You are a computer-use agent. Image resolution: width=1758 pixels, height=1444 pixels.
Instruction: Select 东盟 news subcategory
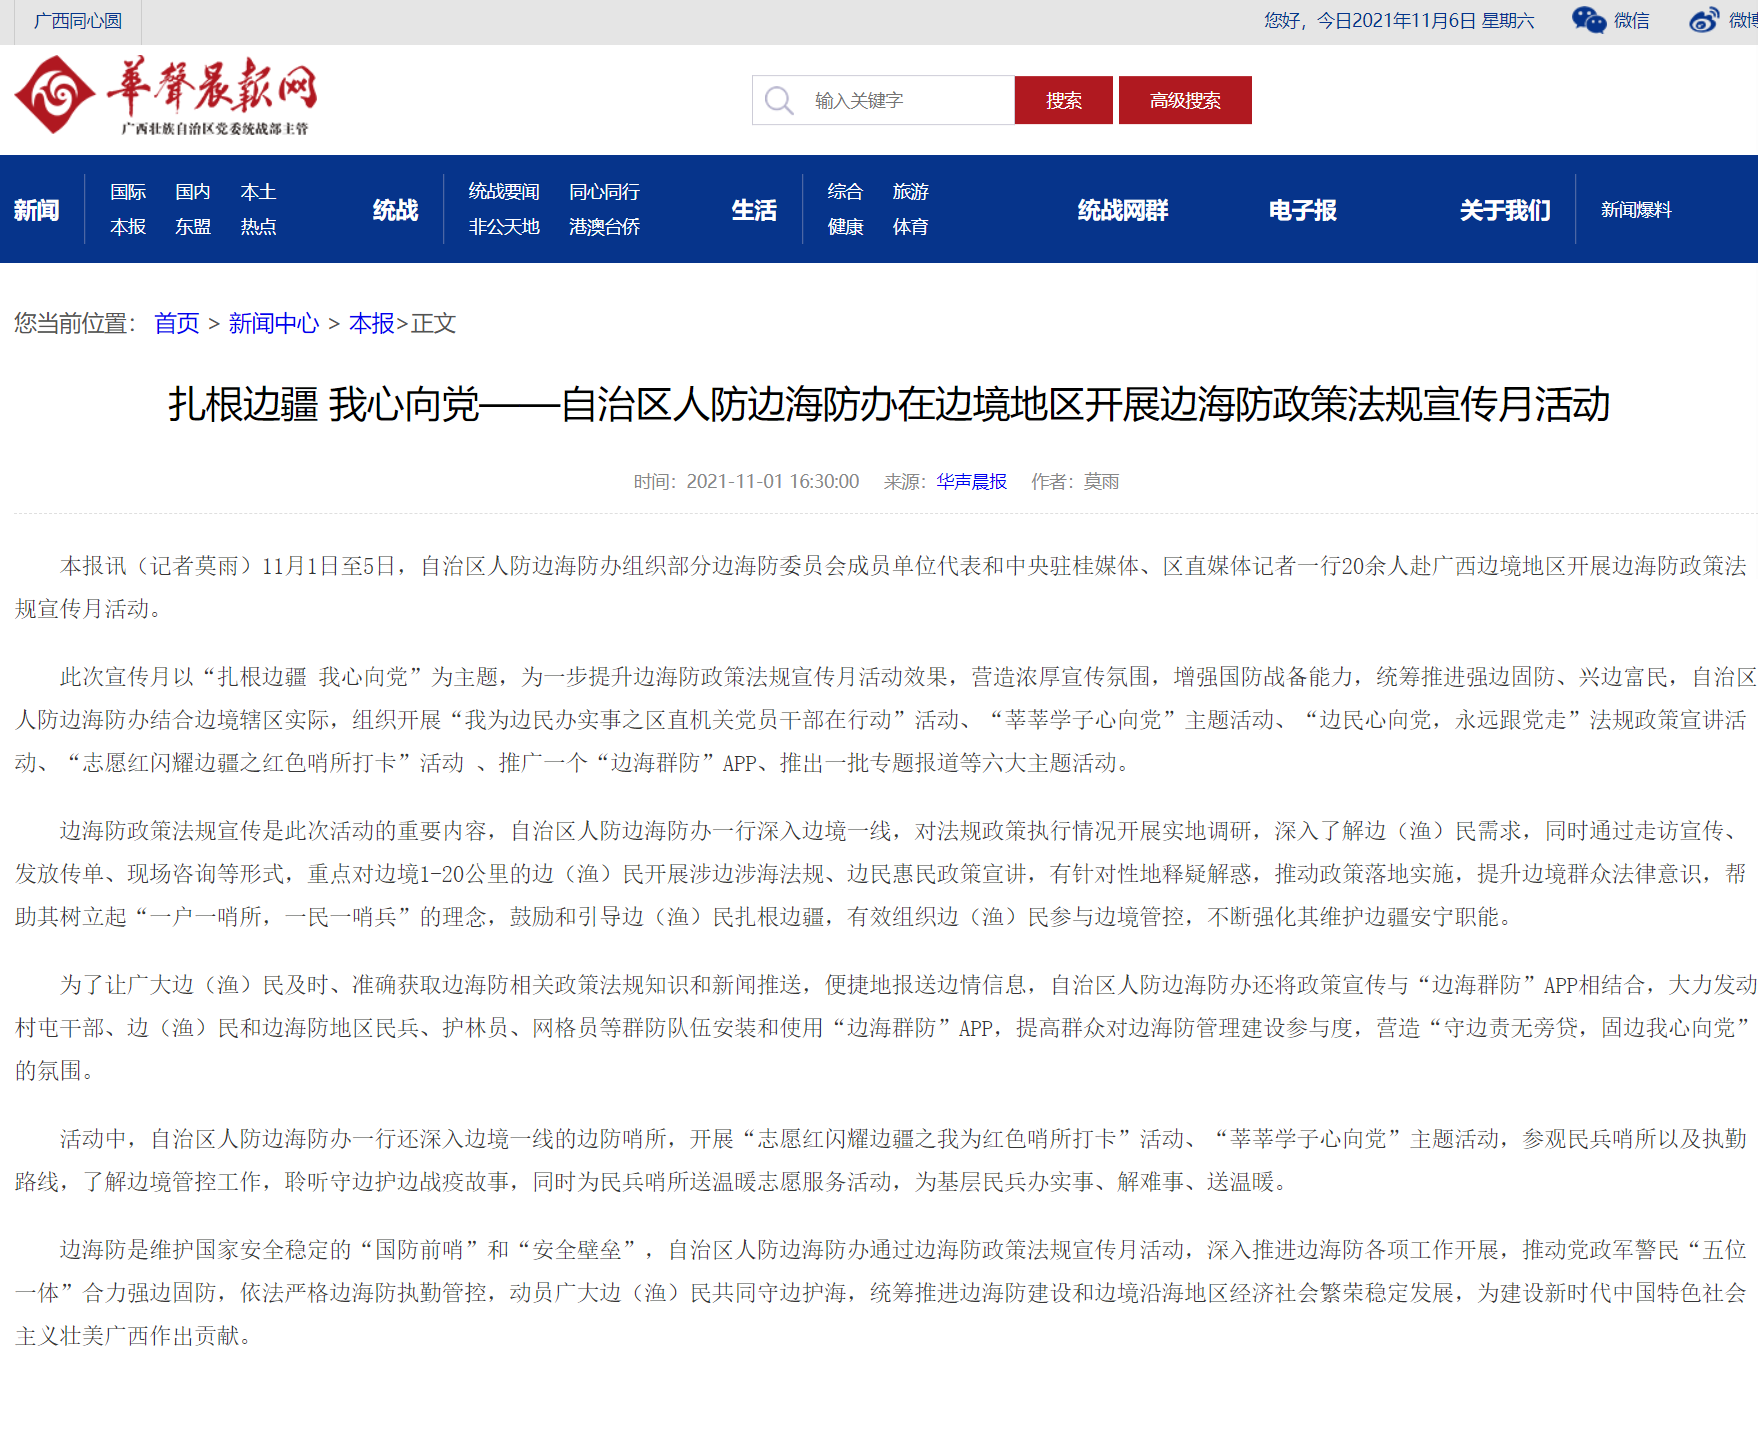click(x=193, y=227)
